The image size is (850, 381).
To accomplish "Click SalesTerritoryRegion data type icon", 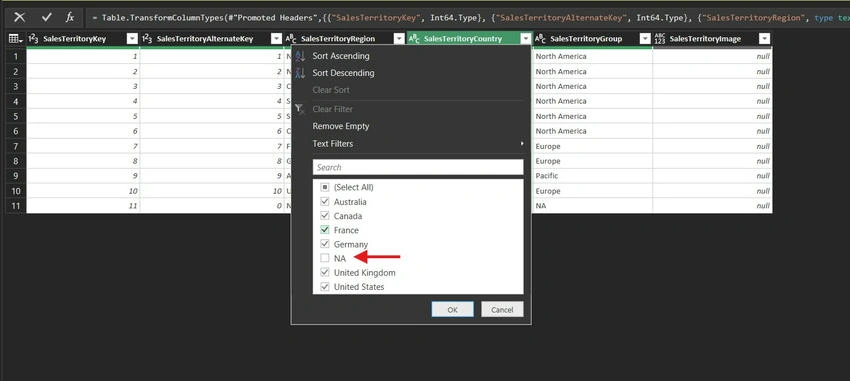I will point(291,38).
